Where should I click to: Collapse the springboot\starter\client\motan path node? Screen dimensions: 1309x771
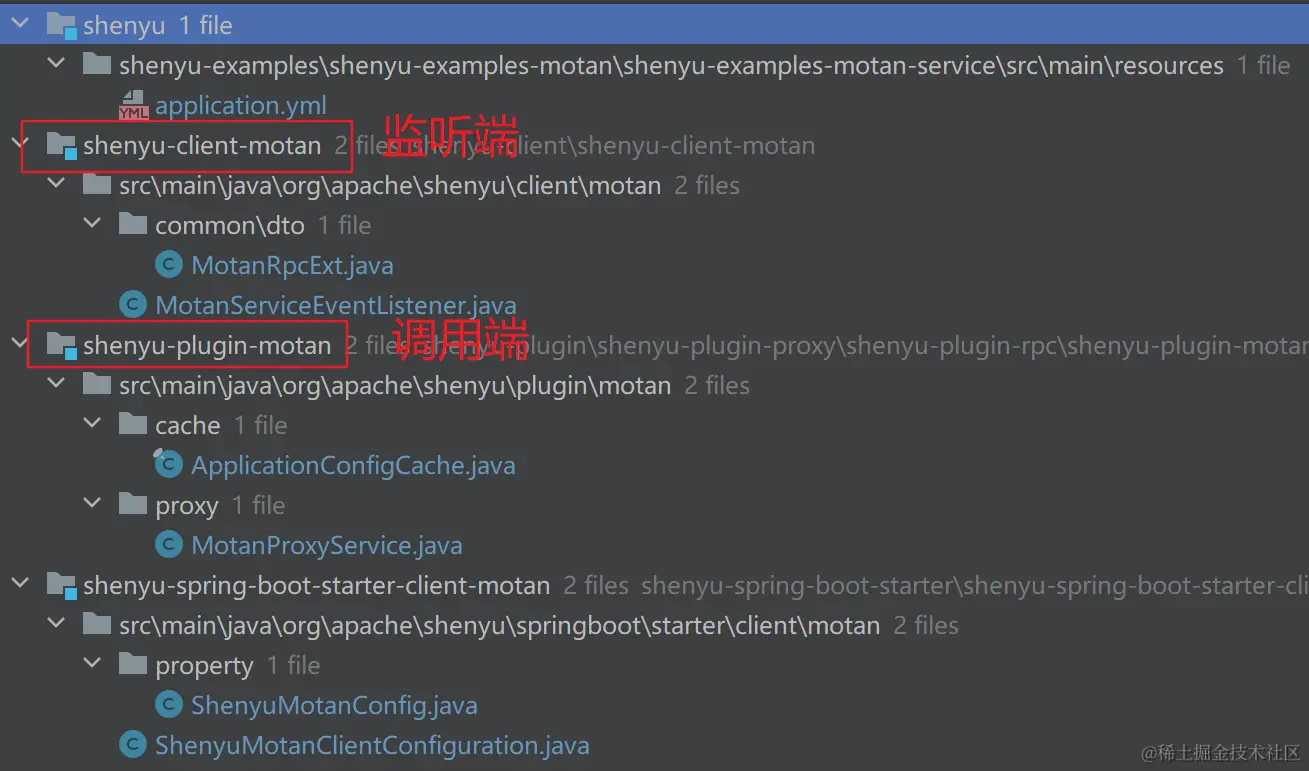[57, 624]
